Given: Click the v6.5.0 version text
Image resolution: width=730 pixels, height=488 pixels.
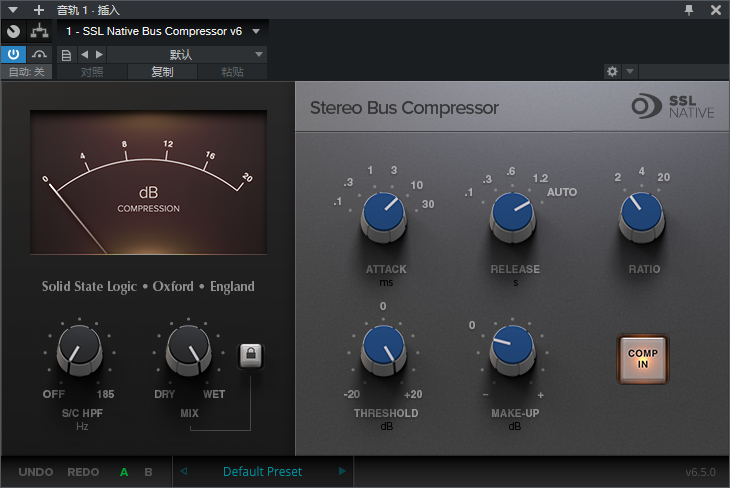Looking at the screenshot, I should click(x=701, y=472).
